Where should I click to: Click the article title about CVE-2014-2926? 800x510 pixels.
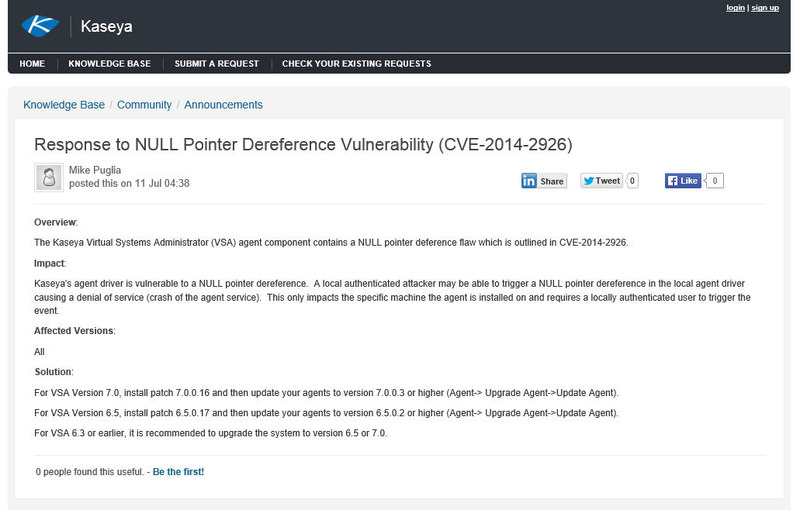(x=303, y=145)
